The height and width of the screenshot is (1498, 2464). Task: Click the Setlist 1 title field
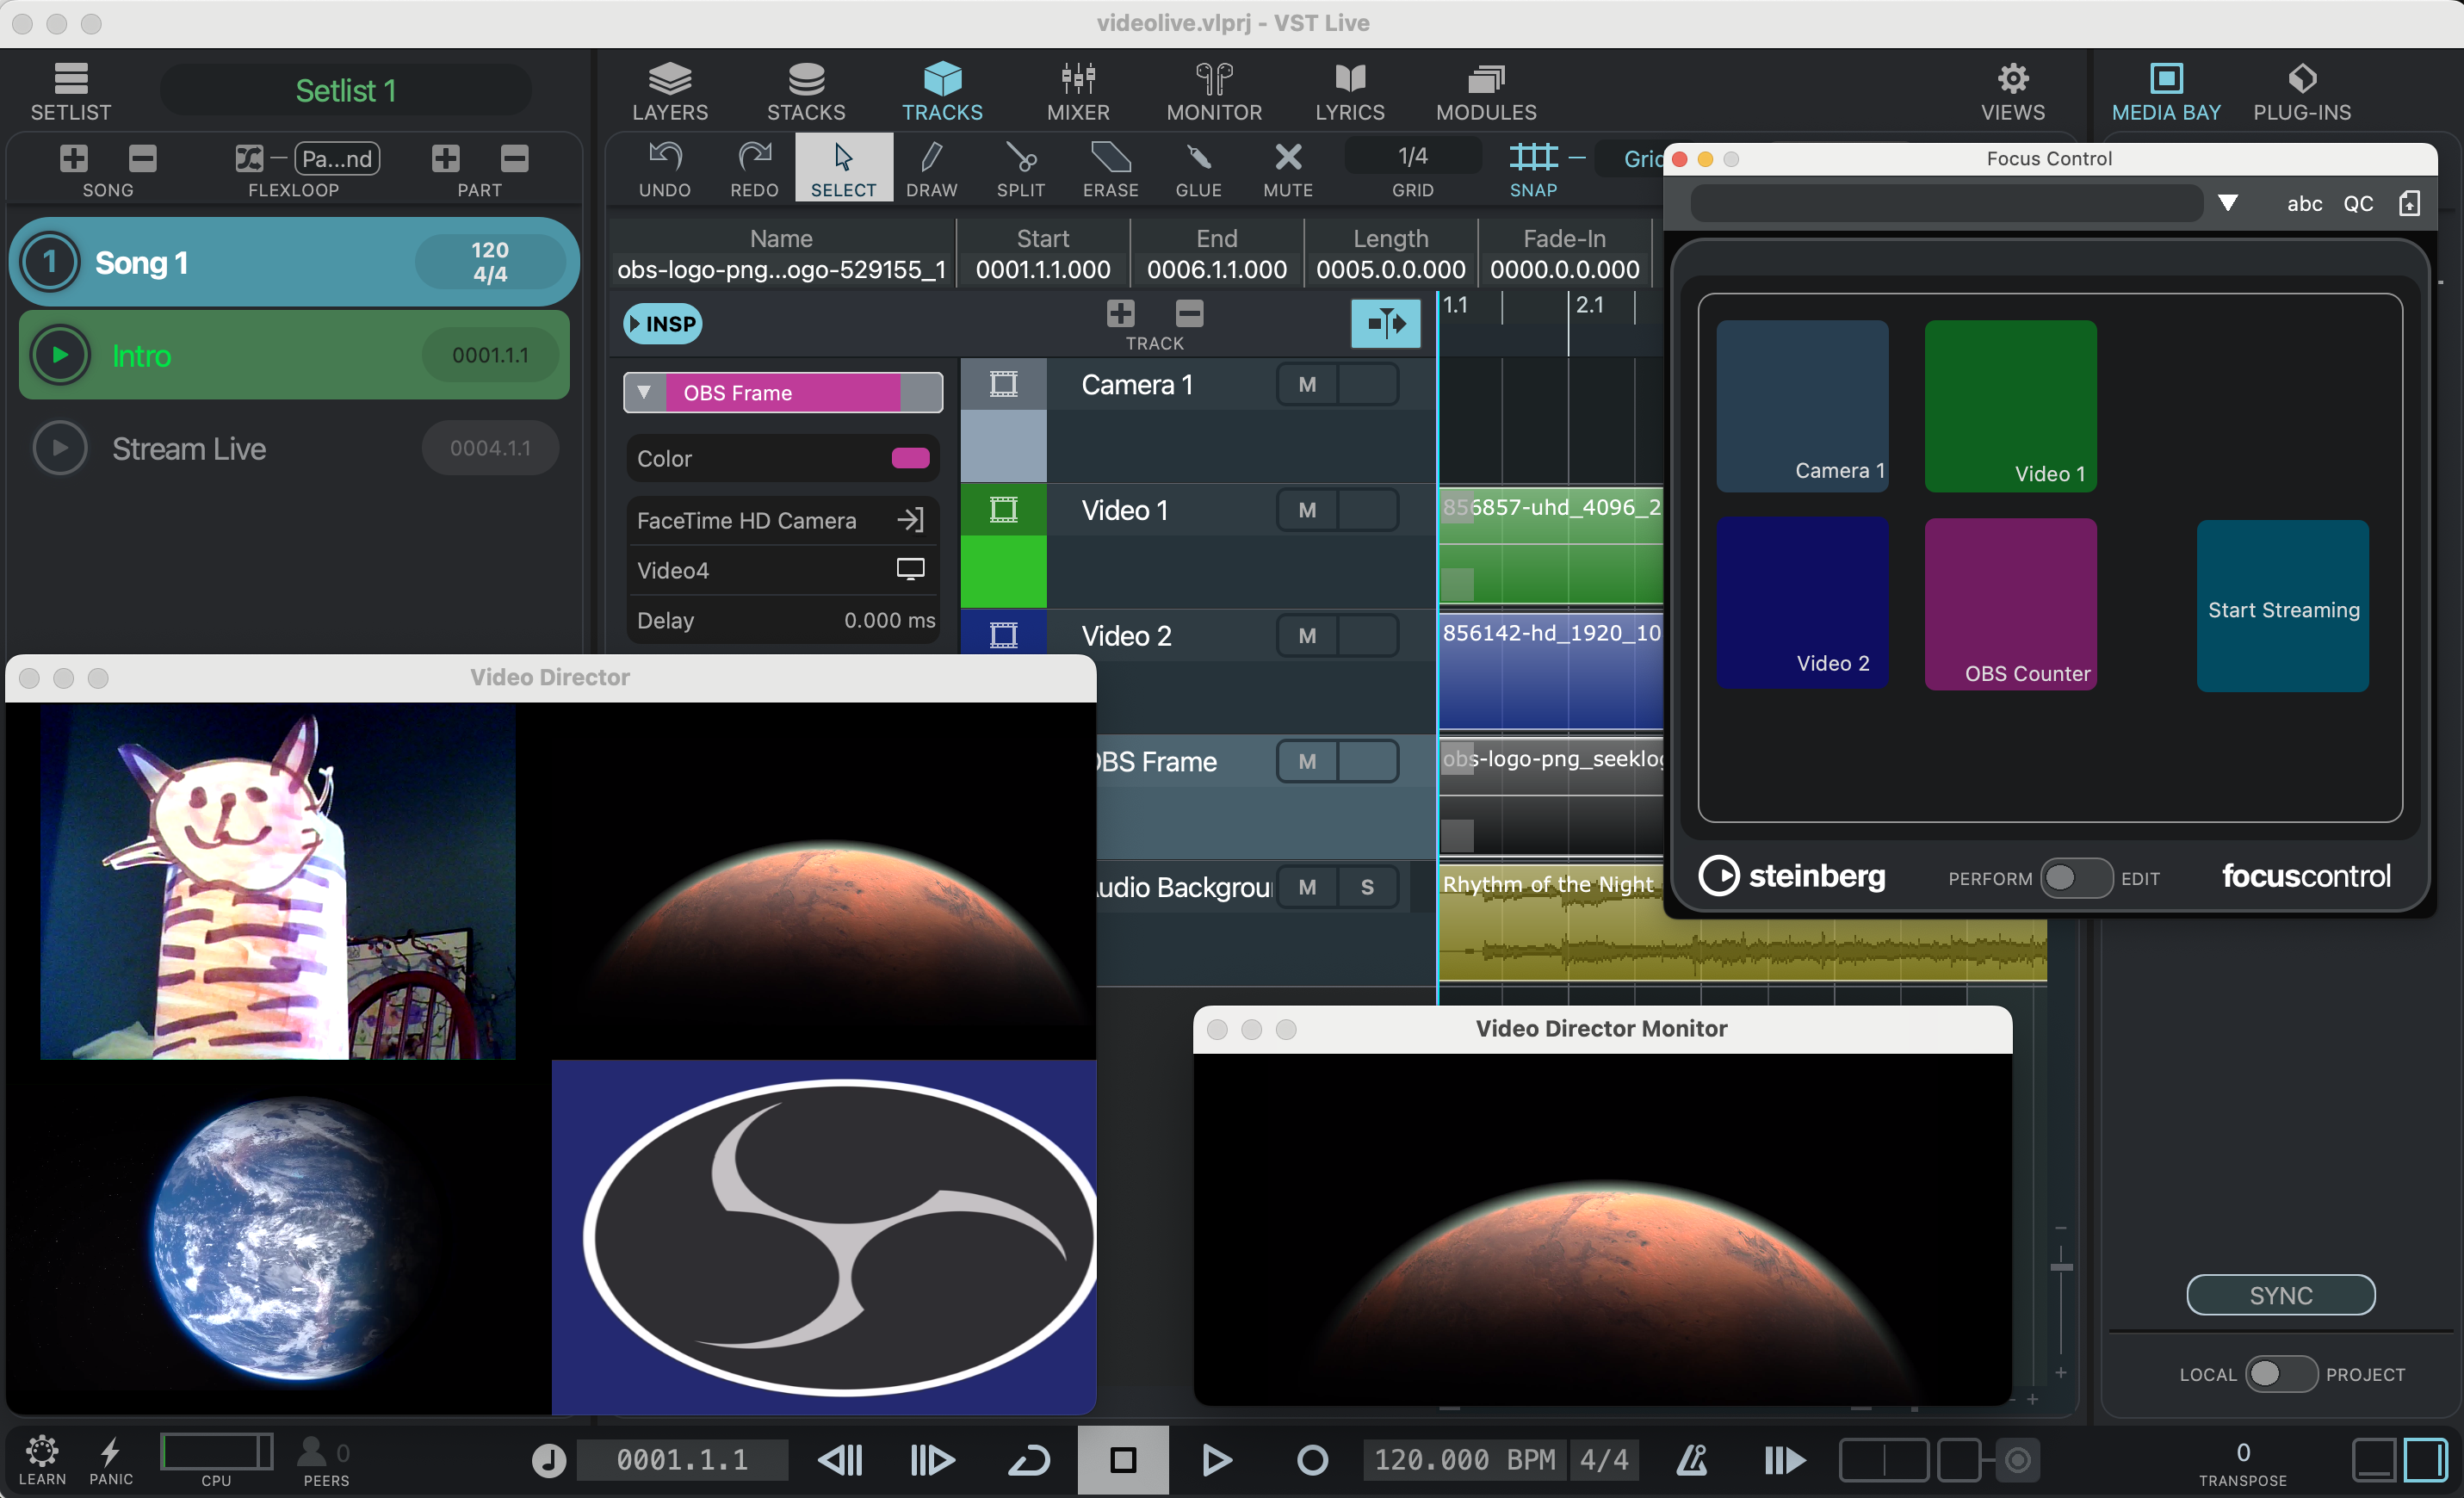click(346, 91)
